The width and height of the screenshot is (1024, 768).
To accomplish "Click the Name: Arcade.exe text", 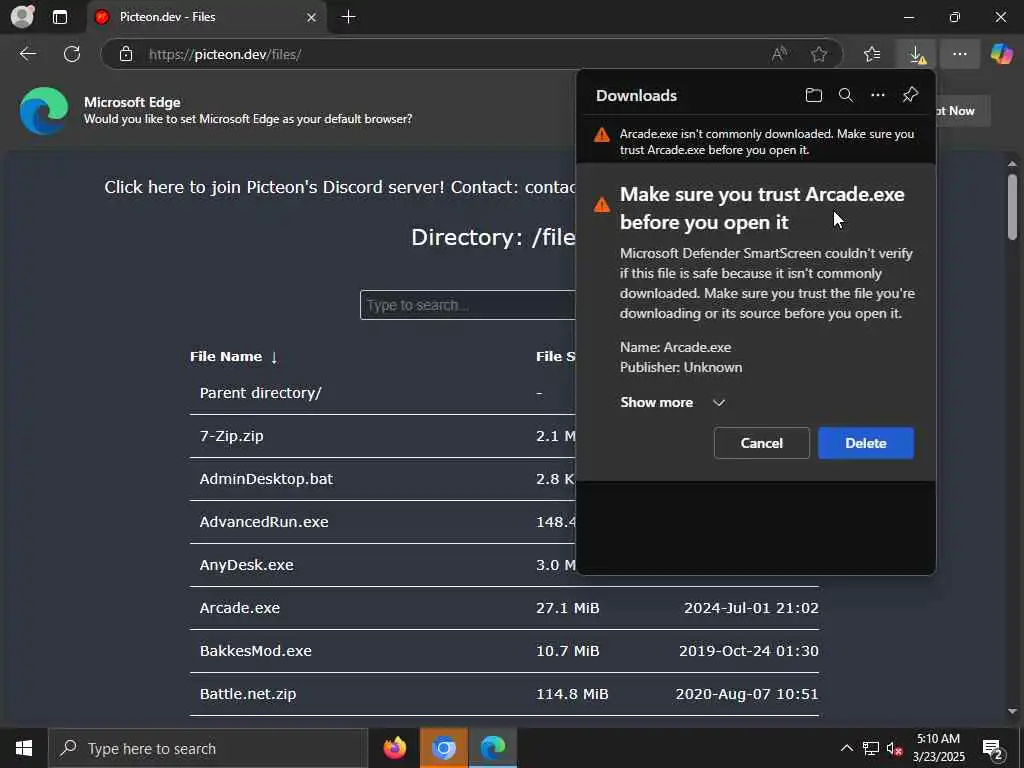I will coord(675,347).
